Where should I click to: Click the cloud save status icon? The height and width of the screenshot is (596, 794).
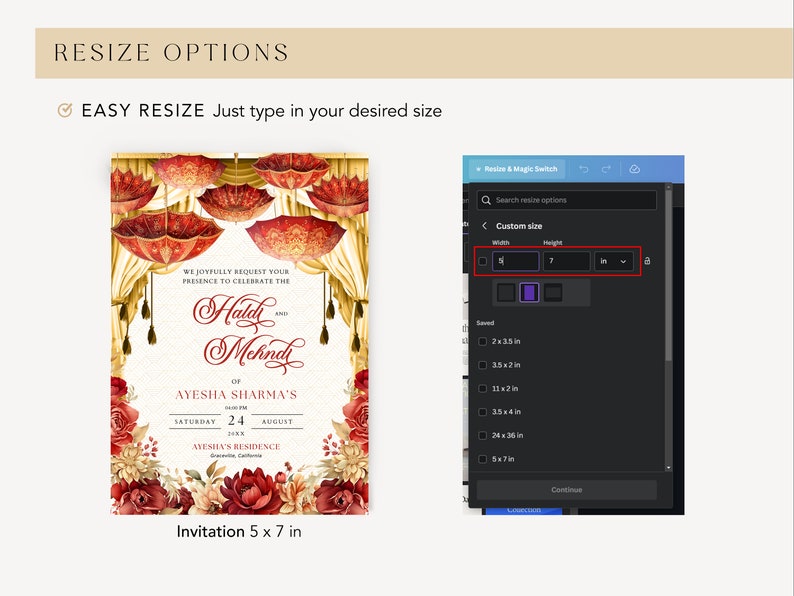634,169
